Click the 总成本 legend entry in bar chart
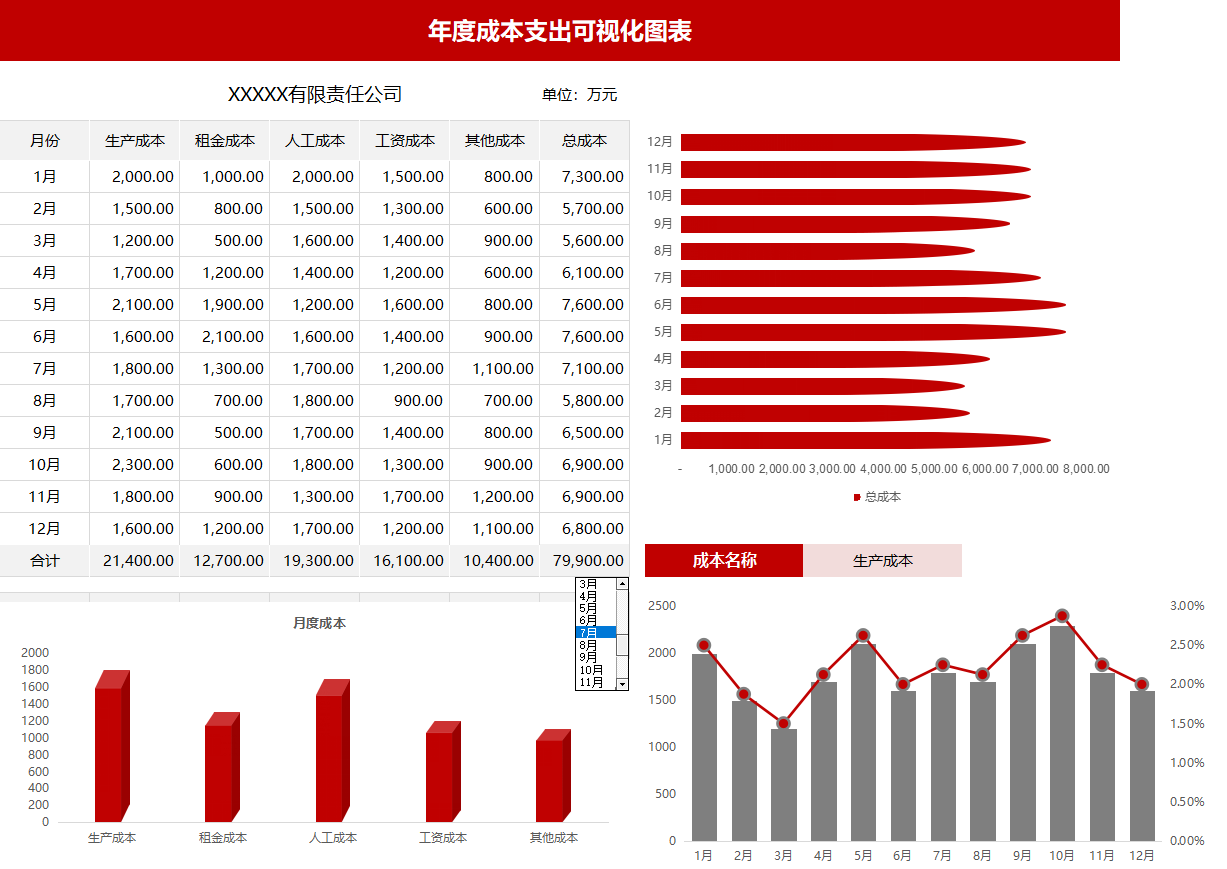 [877, 497]
